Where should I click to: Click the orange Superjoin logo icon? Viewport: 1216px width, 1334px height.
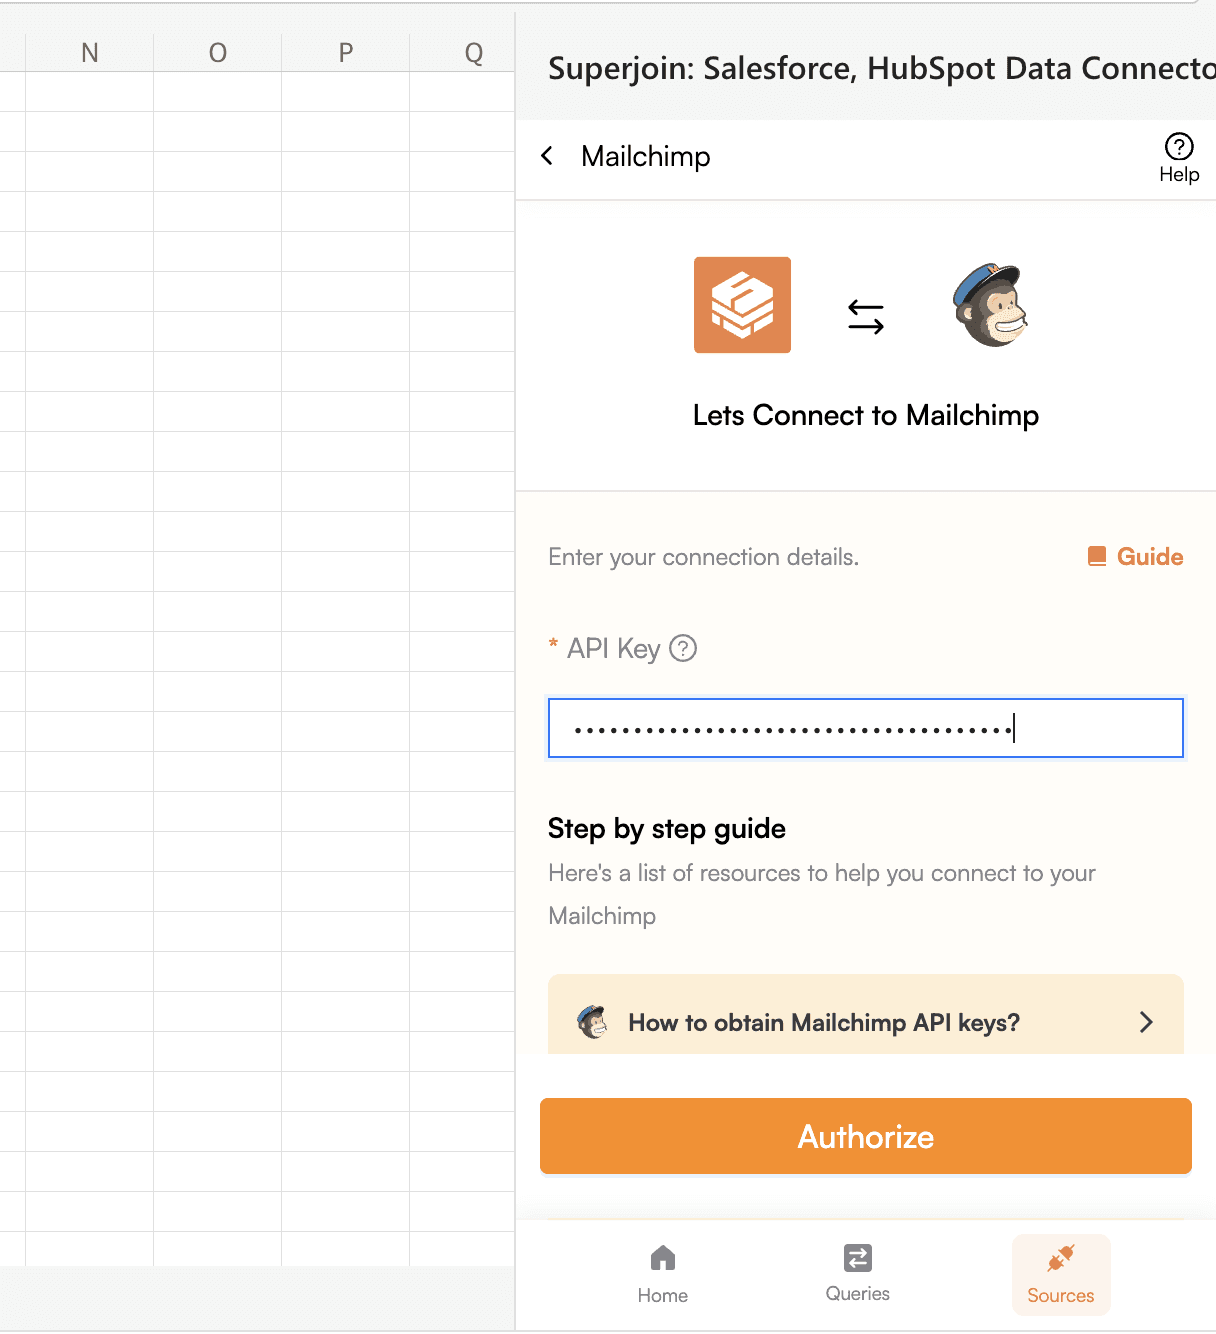(x=742, y=305)
